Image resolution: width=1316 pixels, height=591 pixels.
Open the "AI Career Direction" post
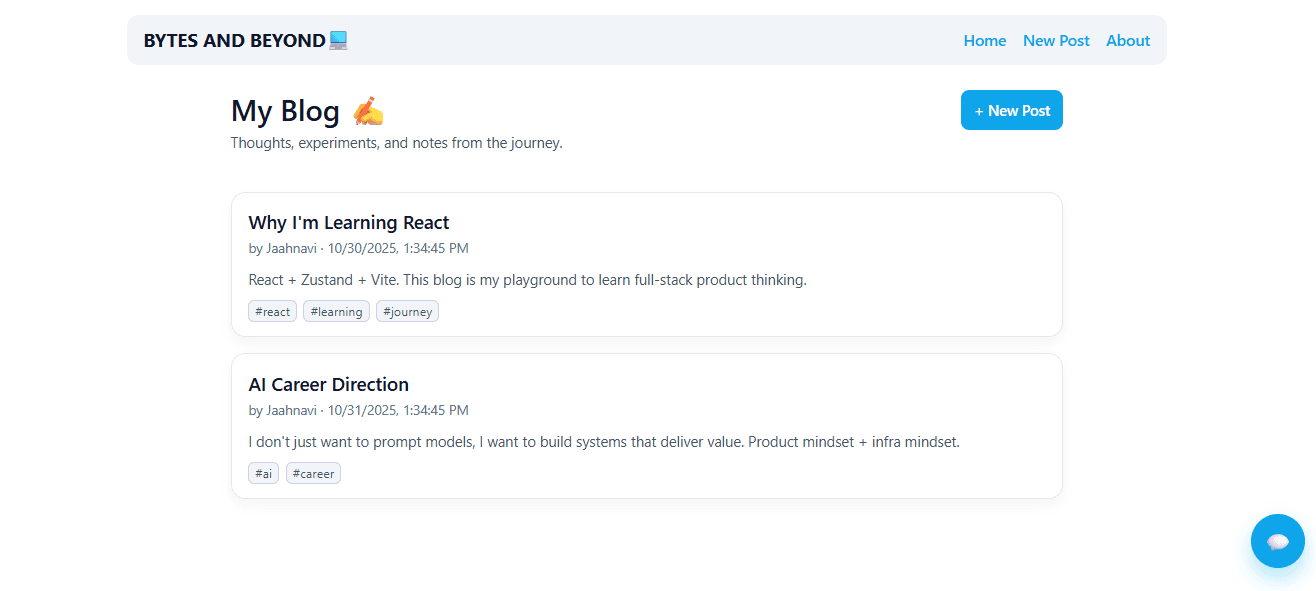[x=328, y=384]
